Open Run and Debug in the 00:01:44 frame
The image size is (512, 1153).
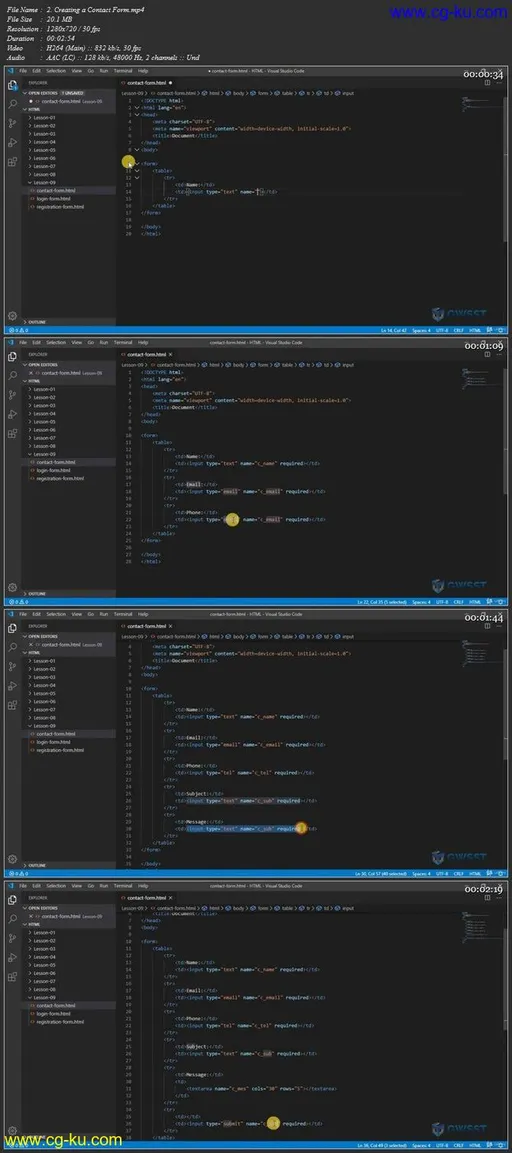click(12, 685)
